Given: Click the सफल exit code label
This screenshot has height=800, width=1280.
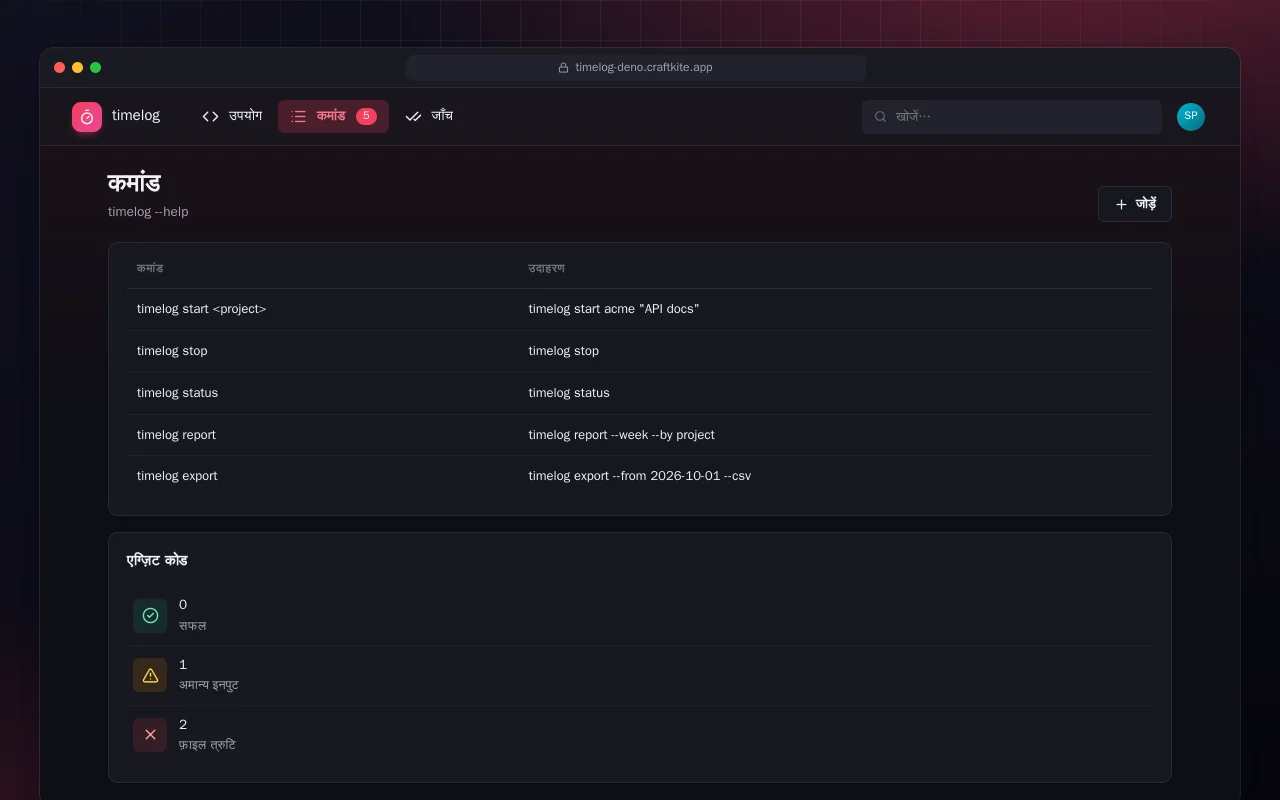Looking at the screenshot, I should 193,626.
